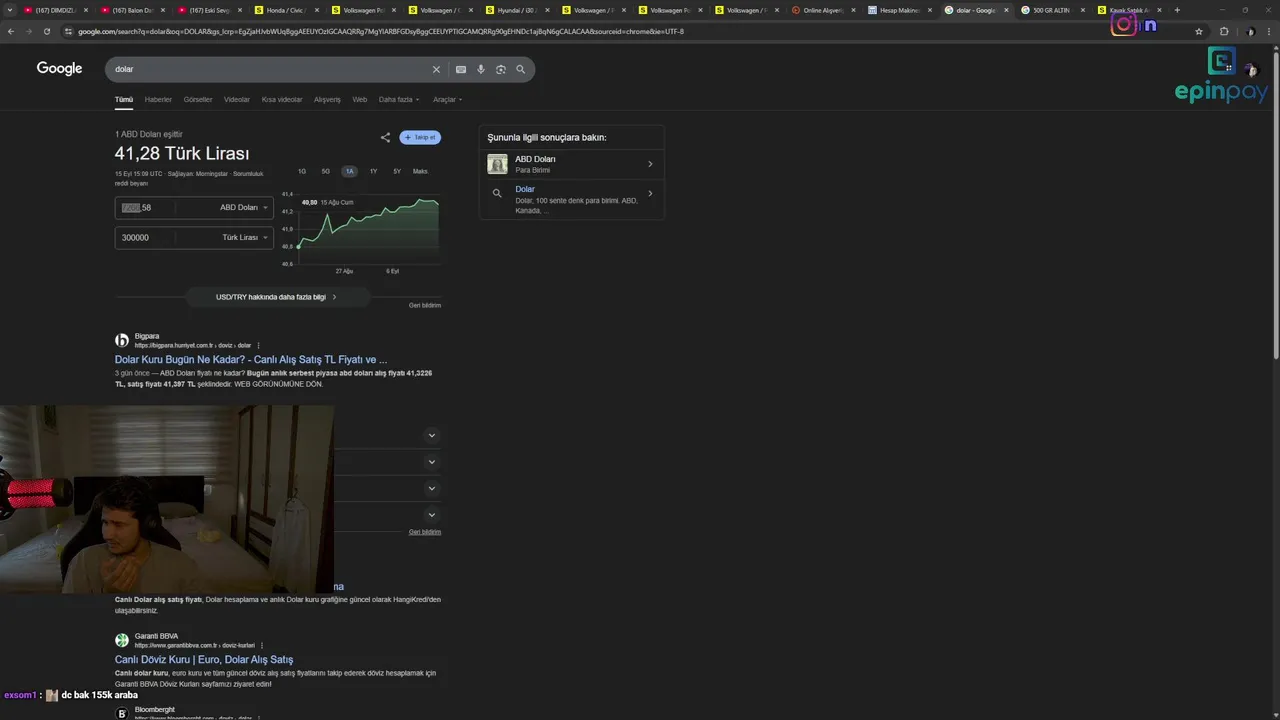The width and height of the screenshot is (1280, 720).
Task: Start voice search with microphone icon
Action: click(481, 69)
